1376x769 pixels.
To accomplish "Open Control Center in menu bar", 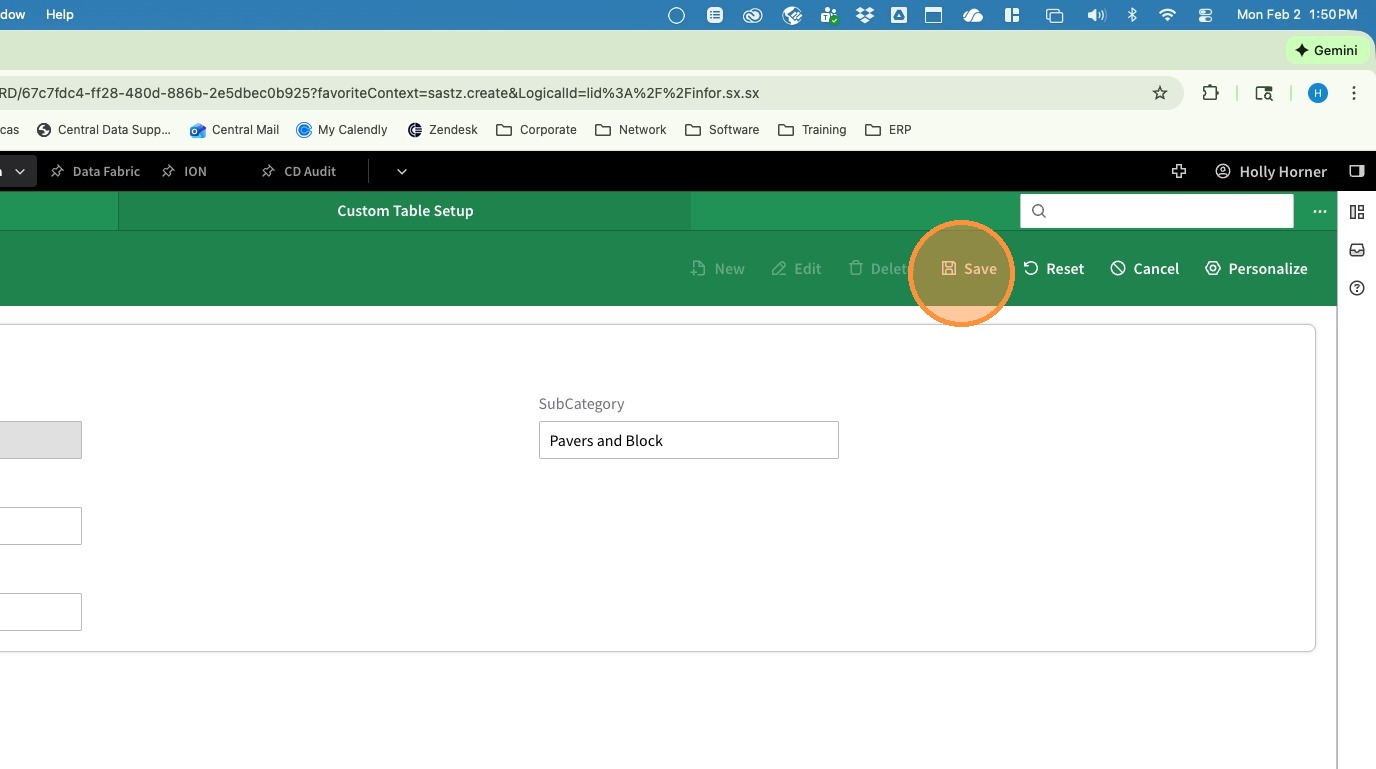I will [x=1205, y=15].
